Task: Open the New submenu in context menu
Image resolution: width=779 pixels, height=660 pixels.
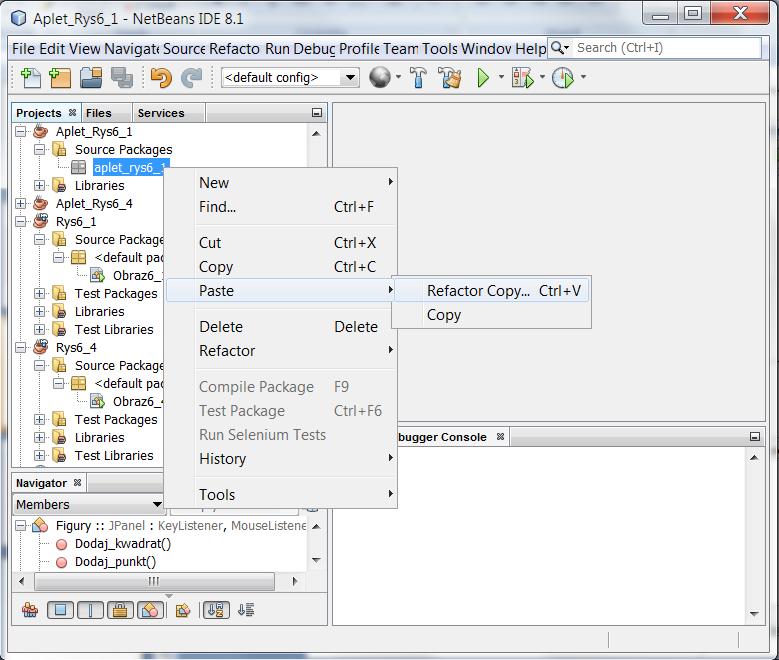Action: [x=281, y=183]
